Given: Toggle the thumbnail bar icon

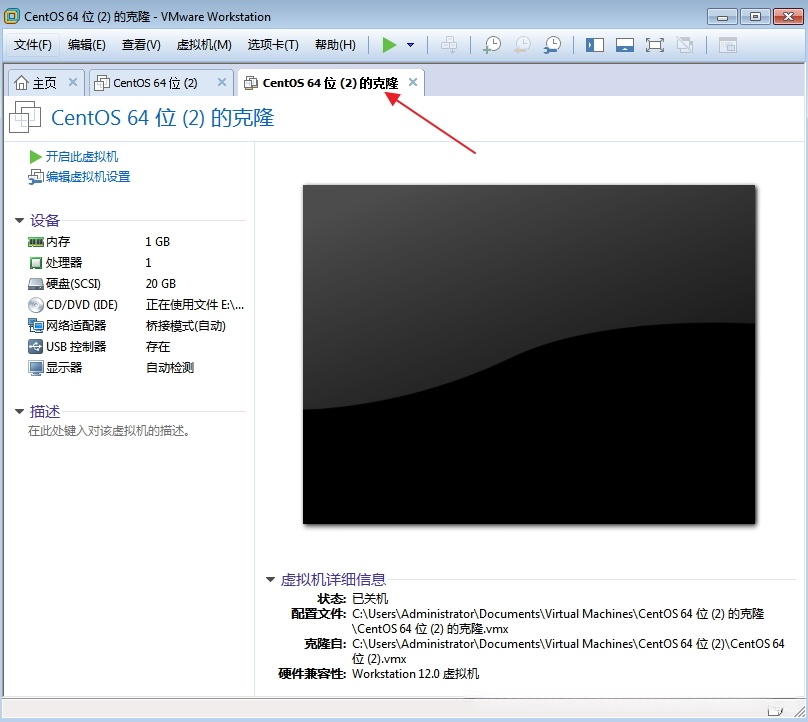Looking at the screenshot, I should click(x=625, y=45).
